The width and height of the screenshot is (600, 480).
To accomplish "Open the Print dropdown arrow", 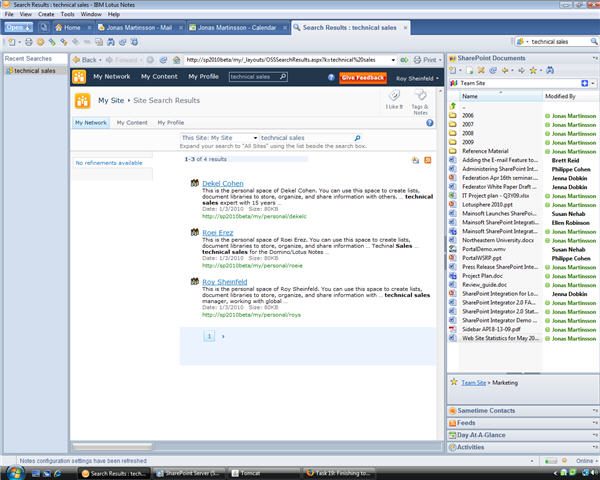I will click(x=440, y=60).
